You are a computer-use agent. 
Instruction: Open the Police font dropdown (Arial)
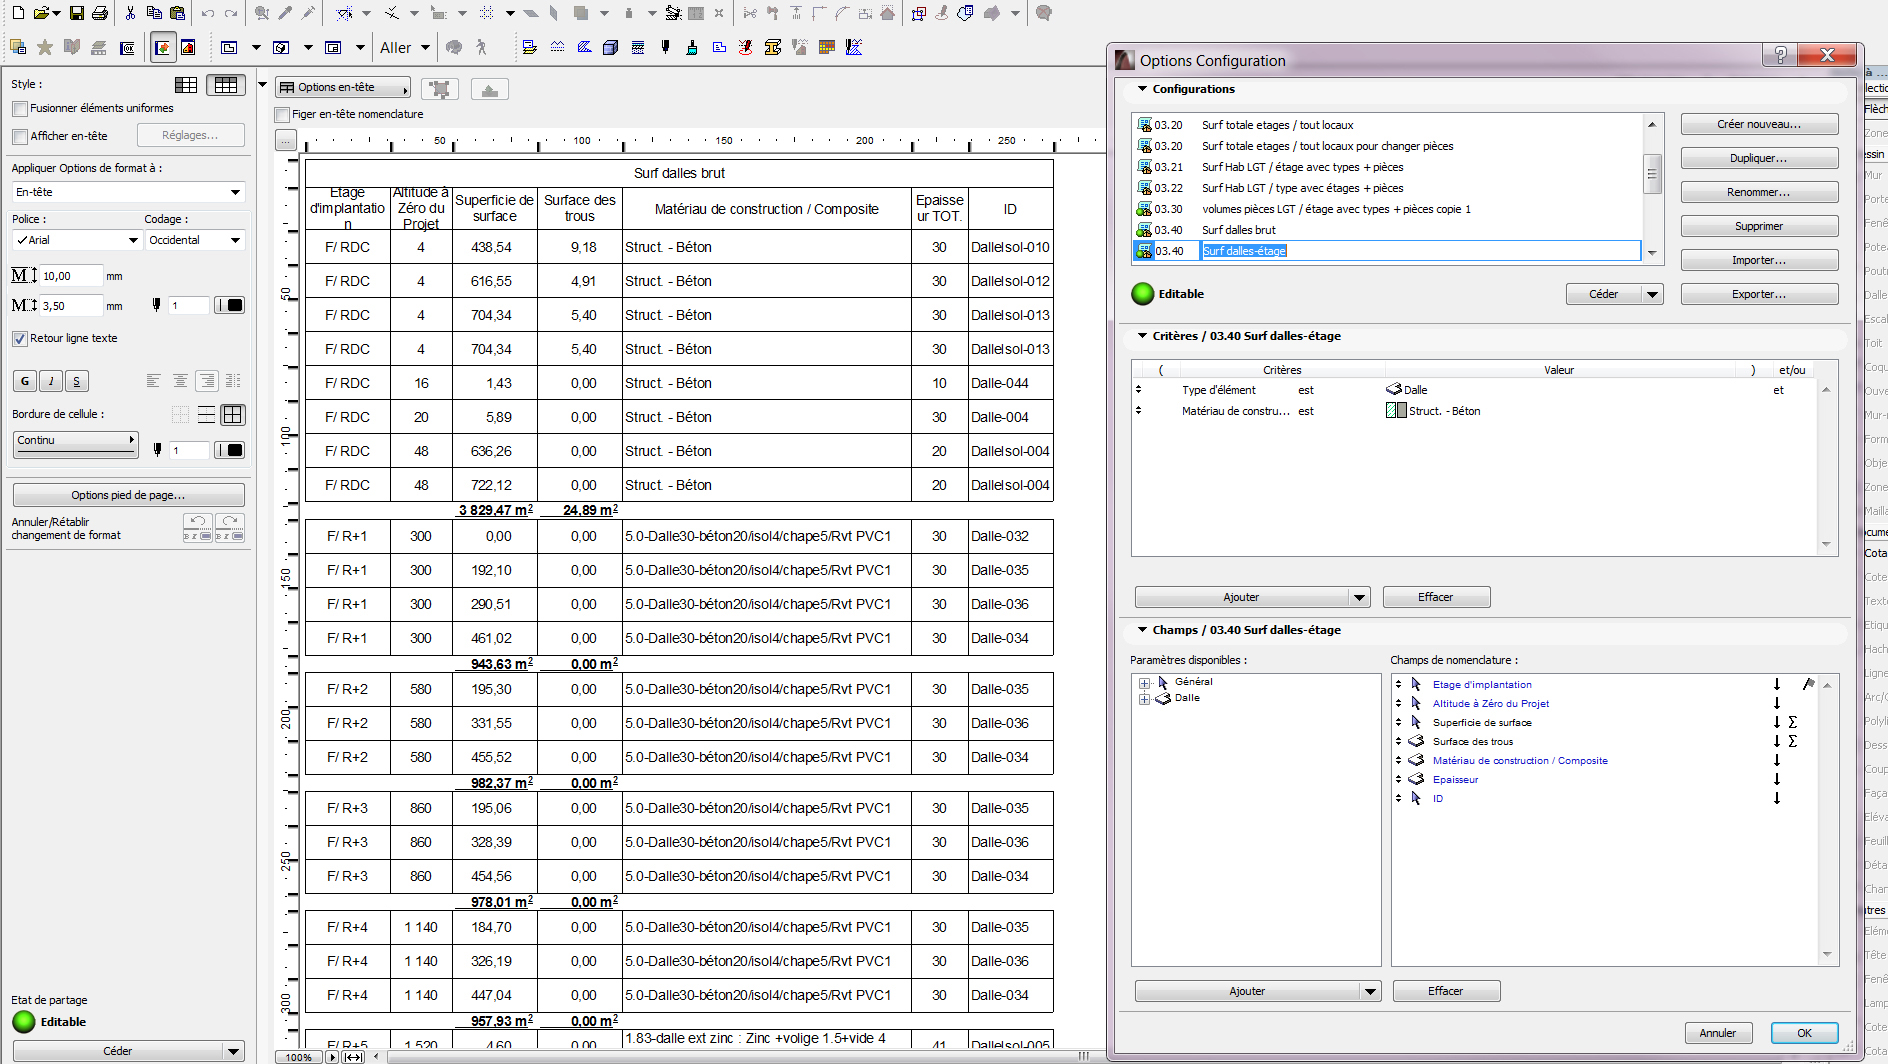pyautogui.click(x=77, y=240)
